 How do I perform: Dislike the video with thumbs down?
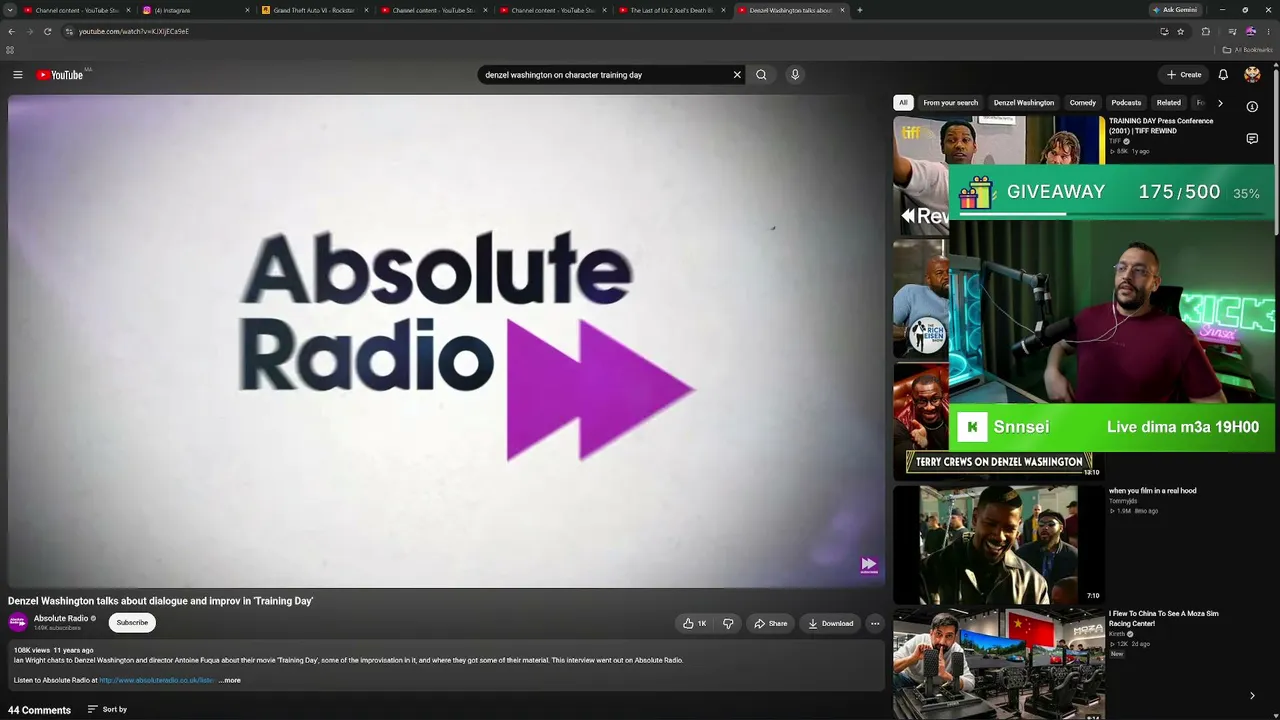click(x=728, y=623)
